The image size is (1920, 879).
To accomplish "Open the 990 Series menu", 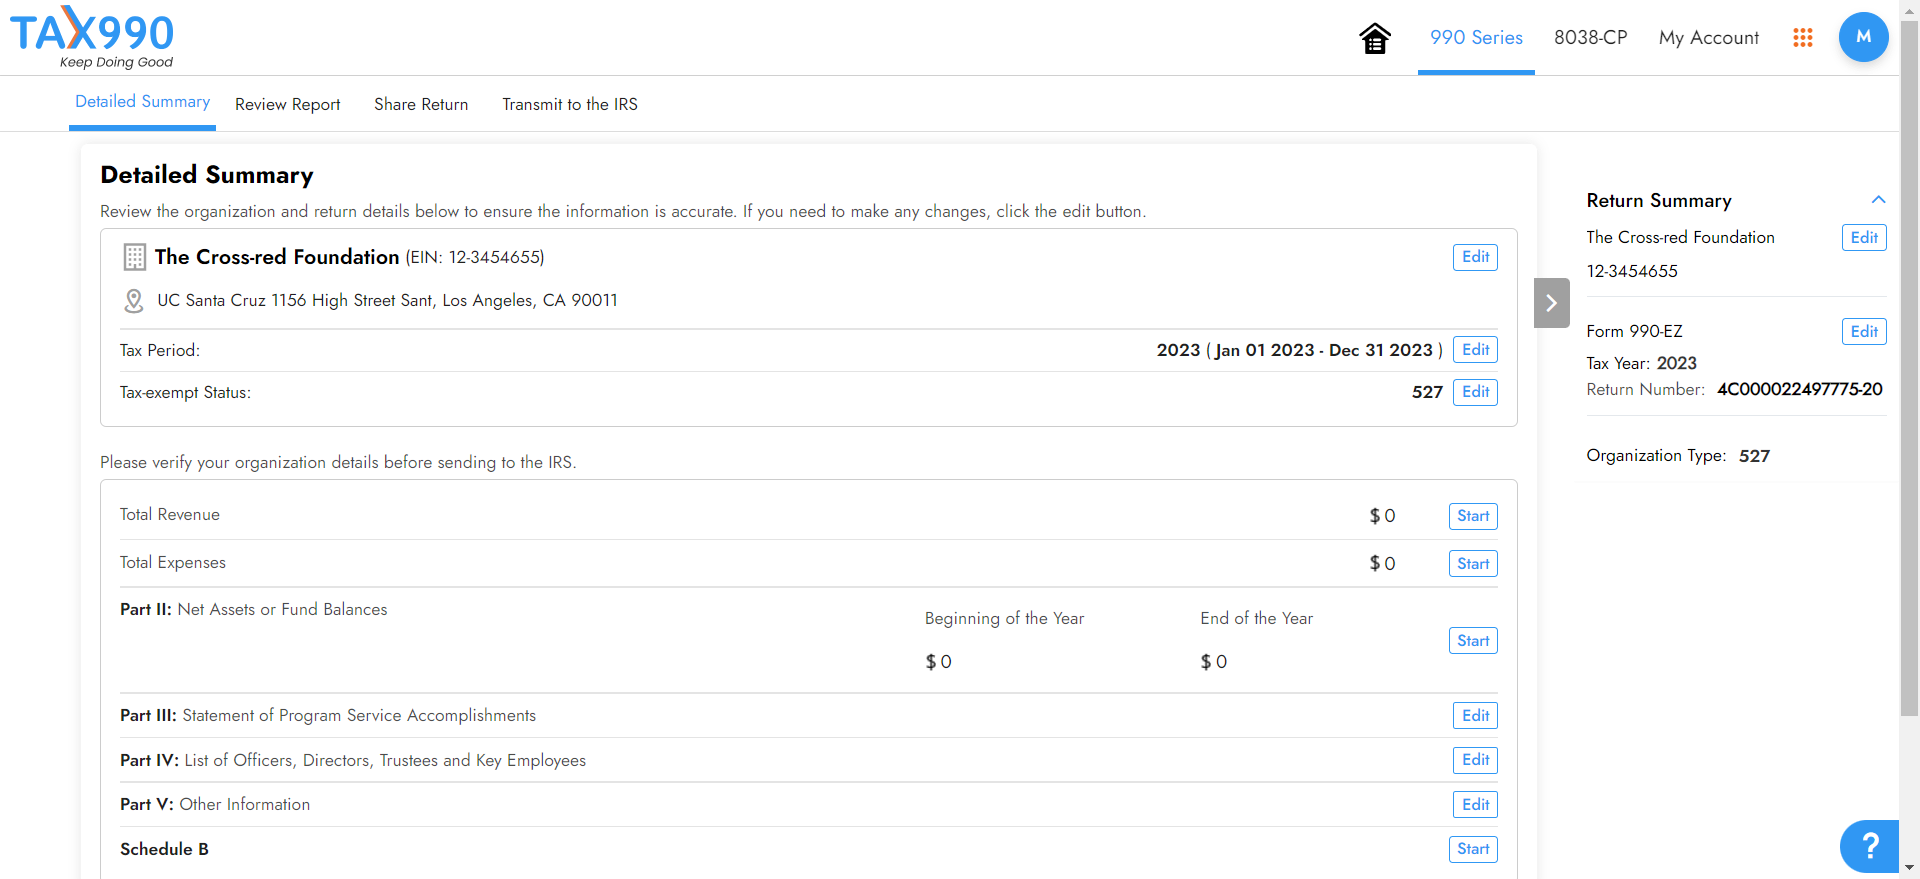I will point(1476,38).
